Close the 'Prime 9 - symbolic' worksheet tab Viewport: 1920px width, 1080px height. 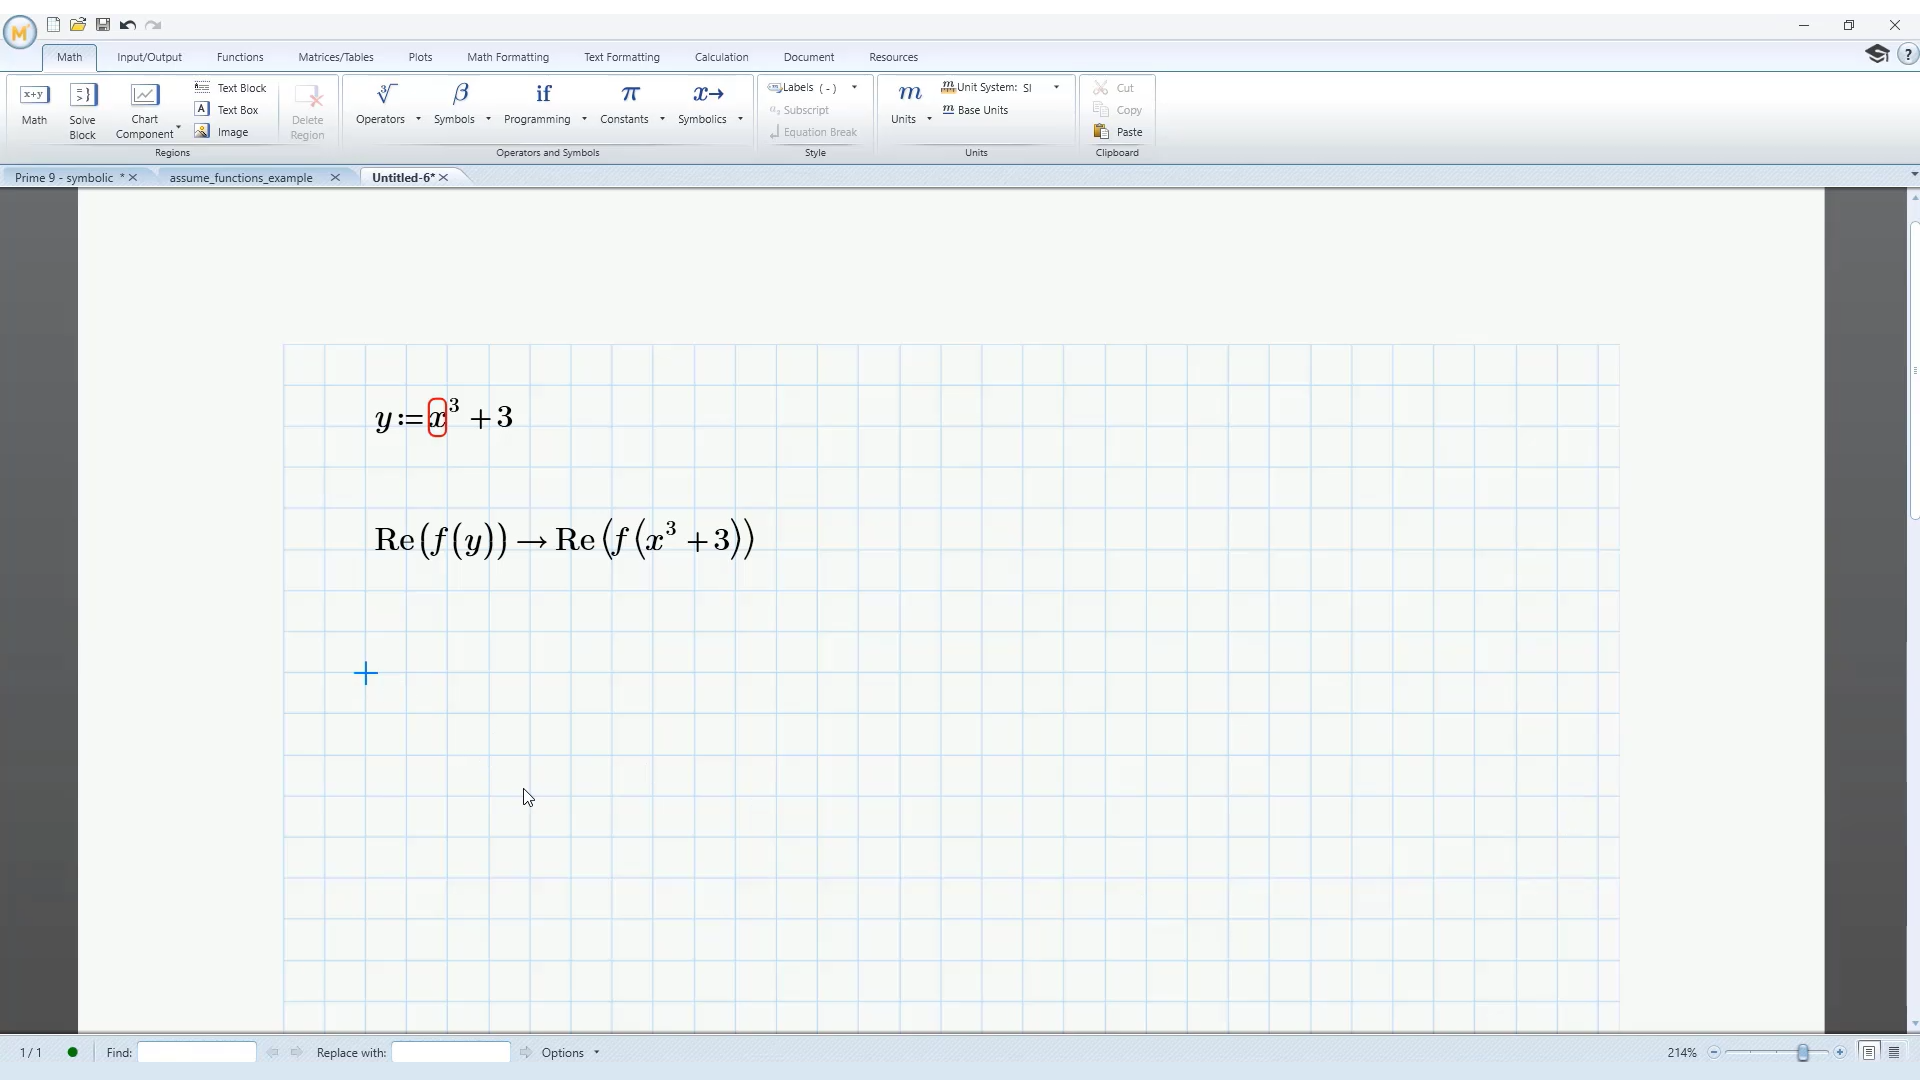133,178
